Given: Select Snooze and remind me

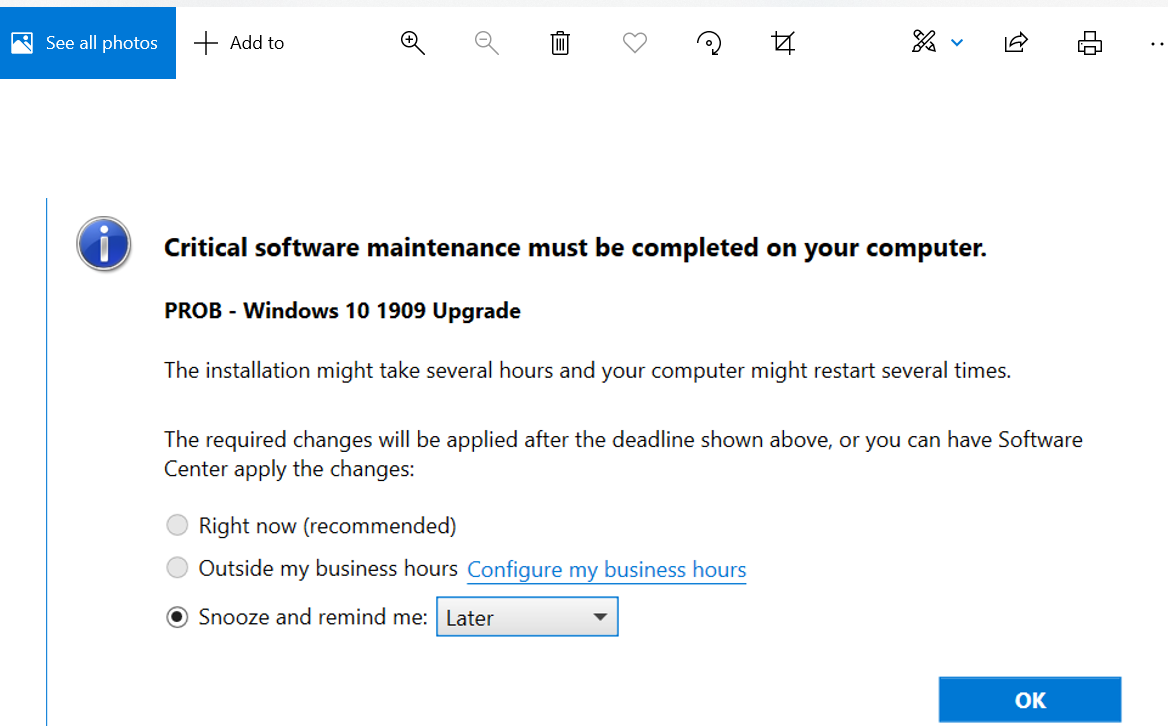Looking at the screenshot, I should pyautogui.click(x=177, y=616).
